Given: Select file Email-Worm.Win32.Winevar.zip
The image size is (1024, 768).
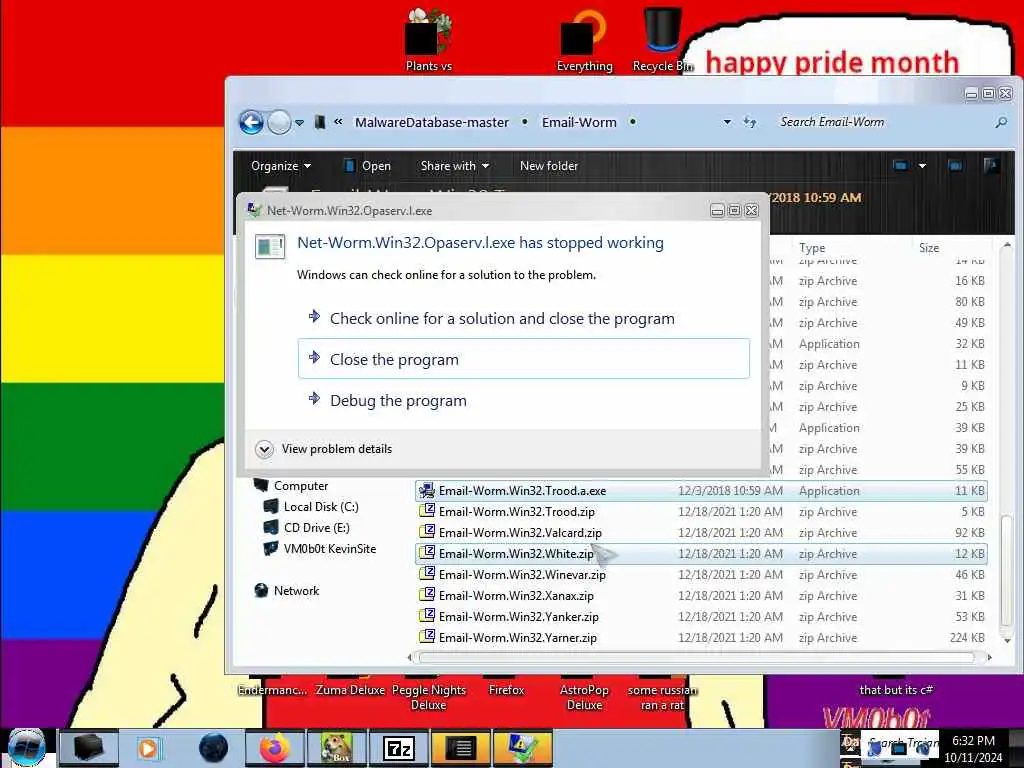Looking at the screenshot, I should 701,575.
